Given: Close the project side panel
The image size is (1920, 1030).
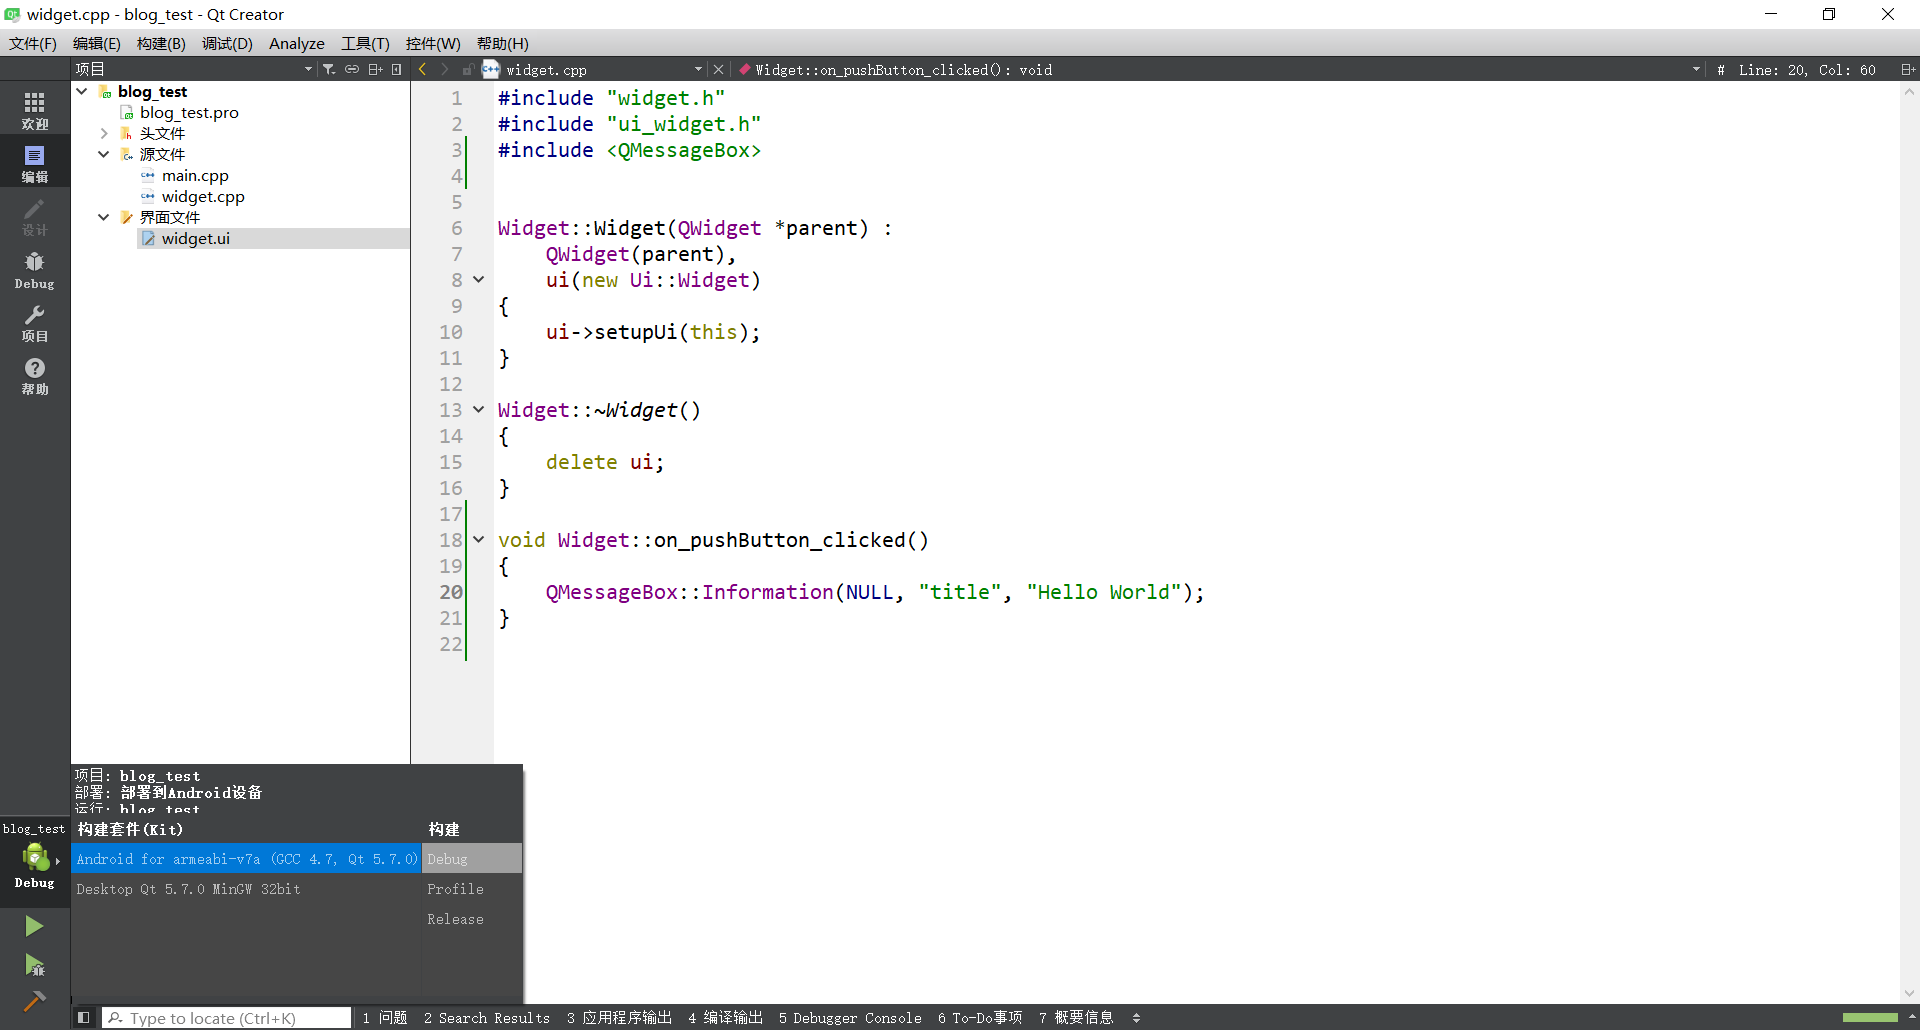Looking at the screenshot, I should click(x=397, y=69).
